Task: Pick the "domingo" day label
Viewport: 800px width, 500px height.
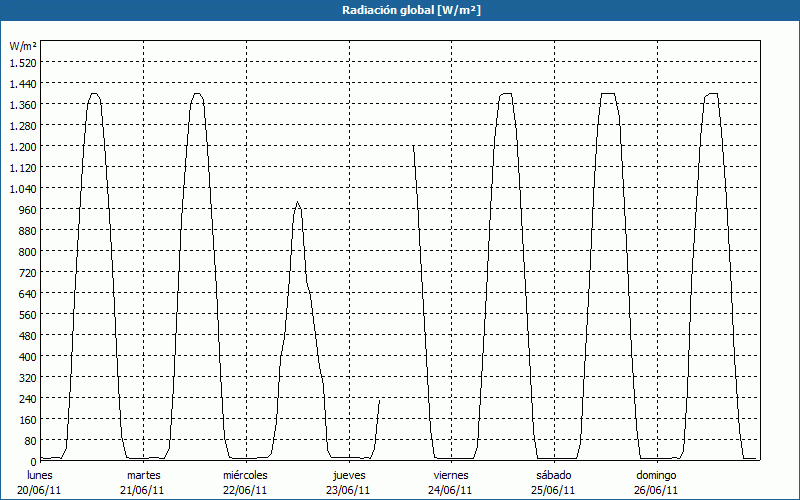Action: 656,475
